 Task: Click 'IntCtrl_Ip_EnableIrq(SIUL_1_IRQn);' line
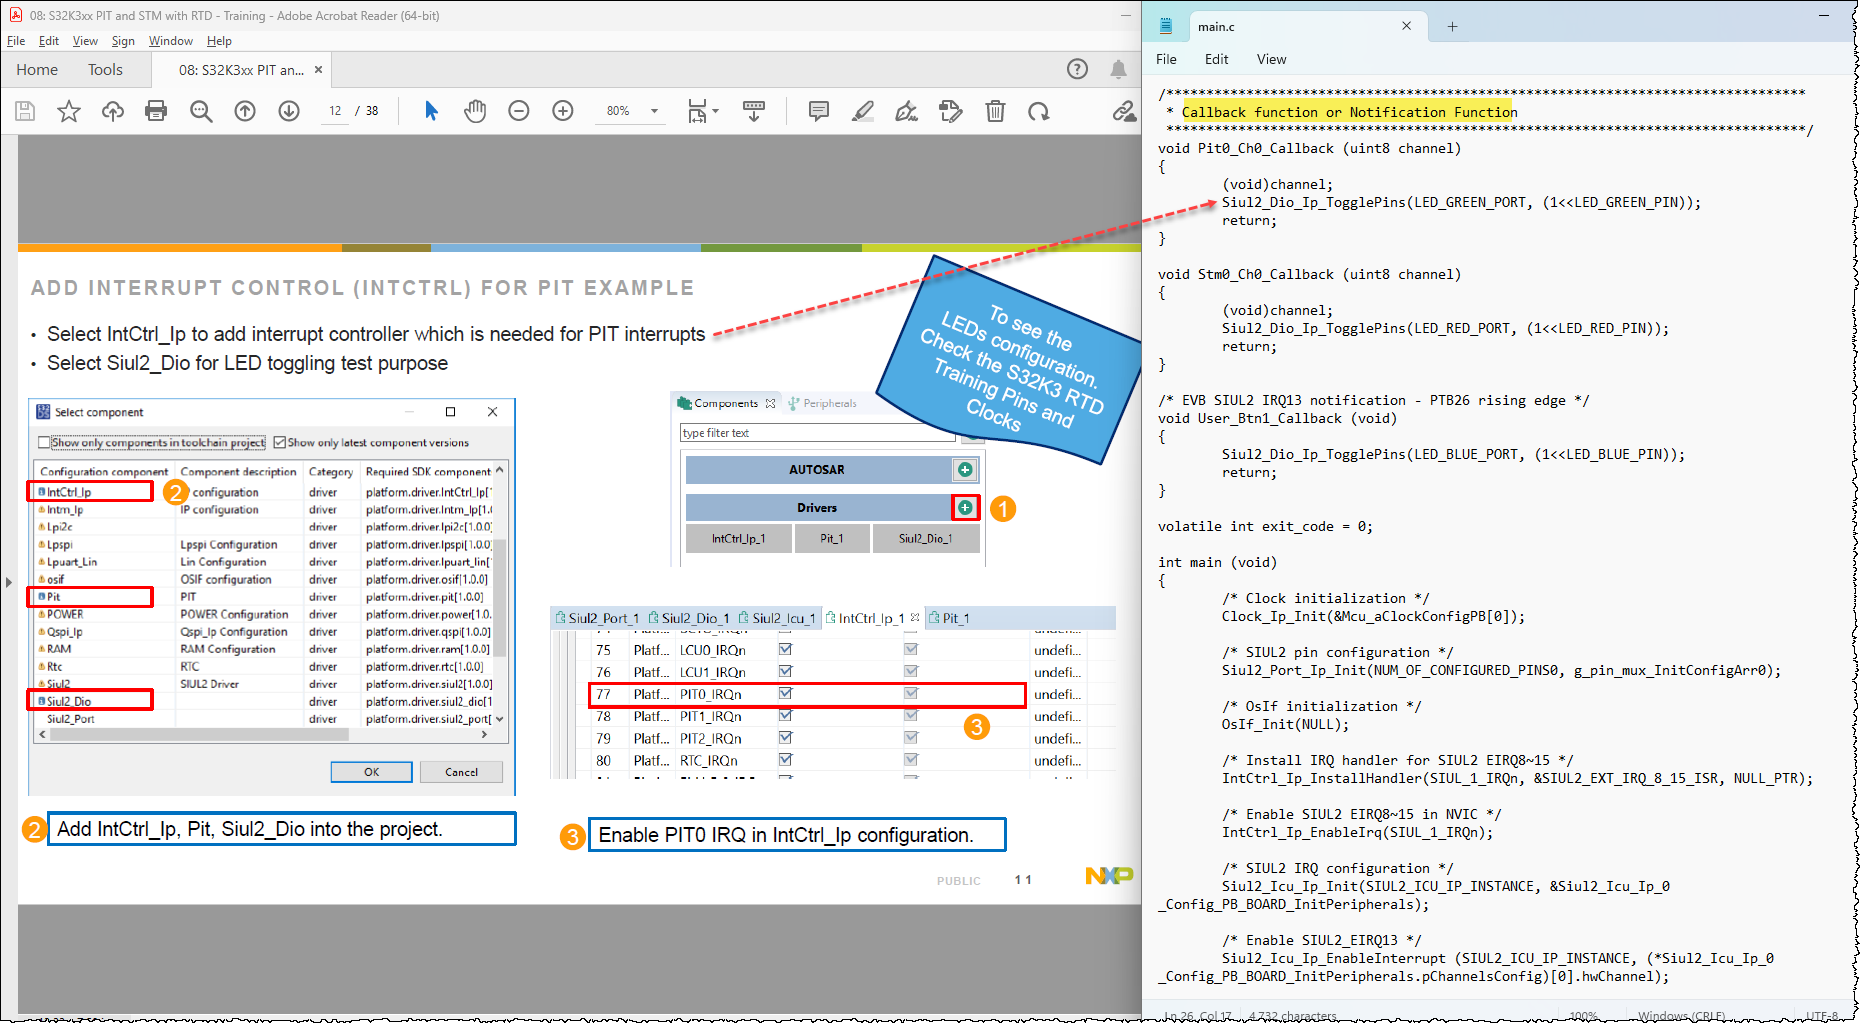pos(1357,832)
